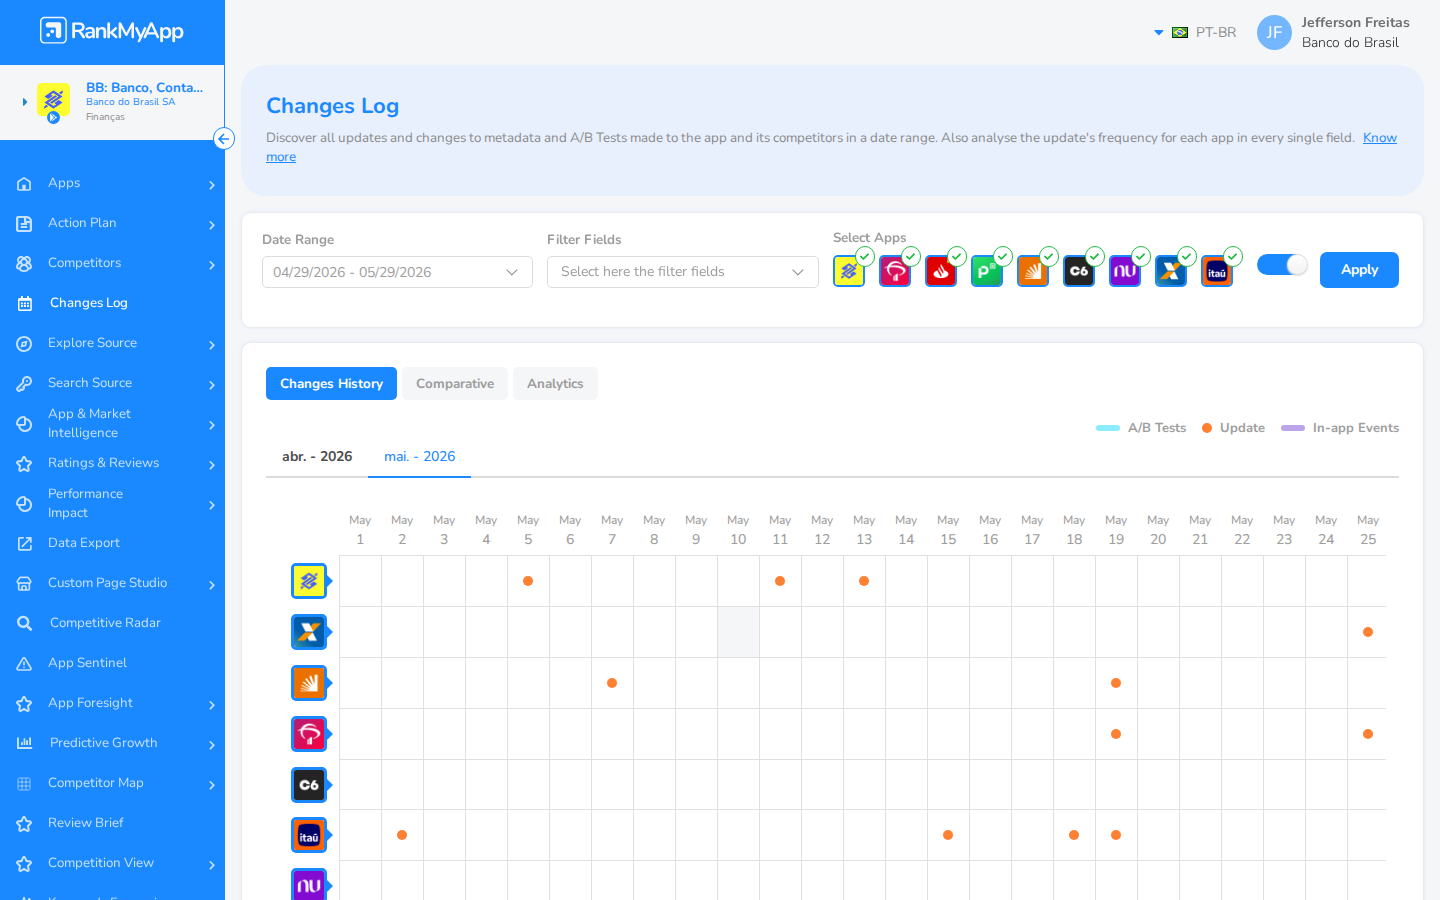
Task: Click the Competitive Radar magnifier icon
Action: point(24,623)
